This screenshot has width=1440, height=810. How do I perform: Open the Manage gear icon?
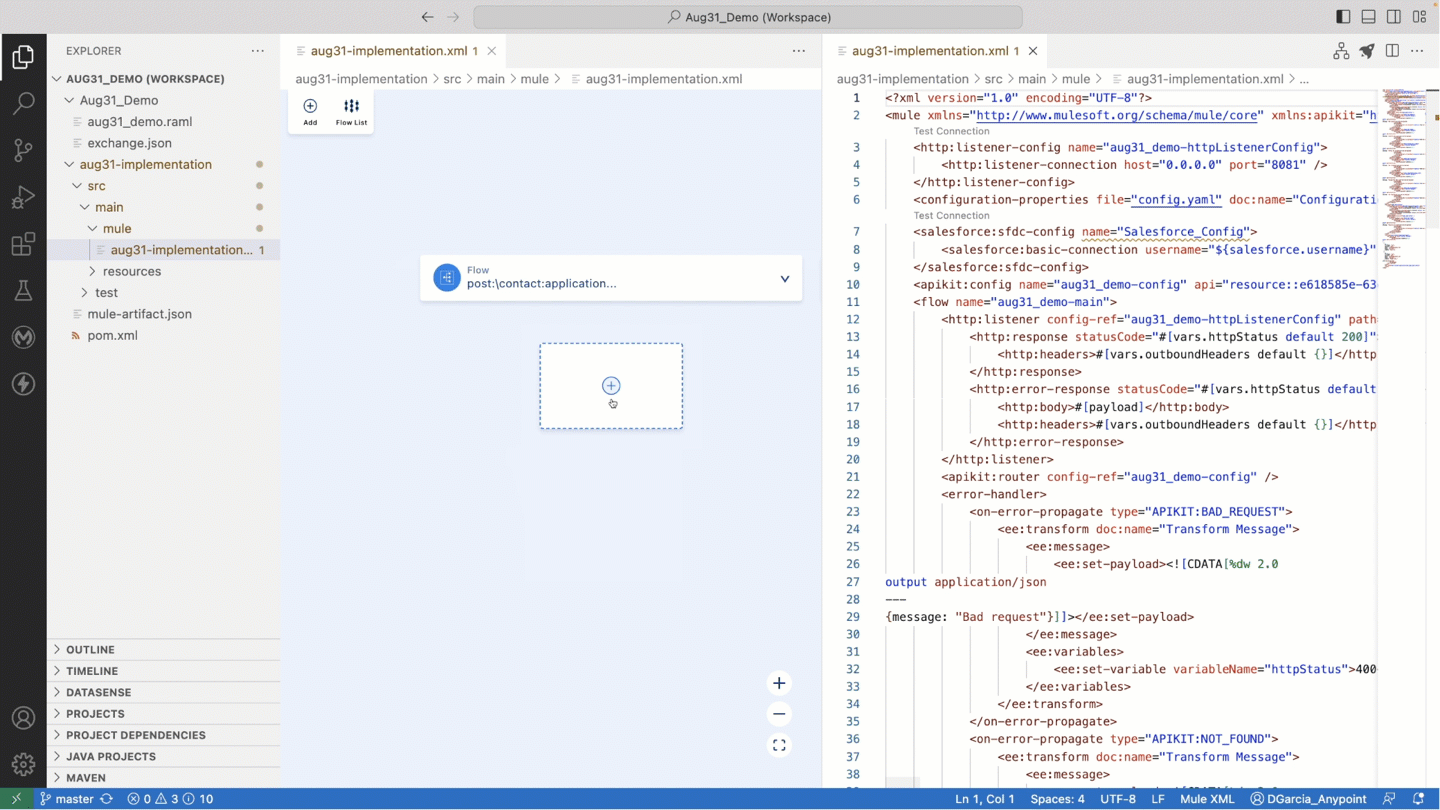(23, 765)
